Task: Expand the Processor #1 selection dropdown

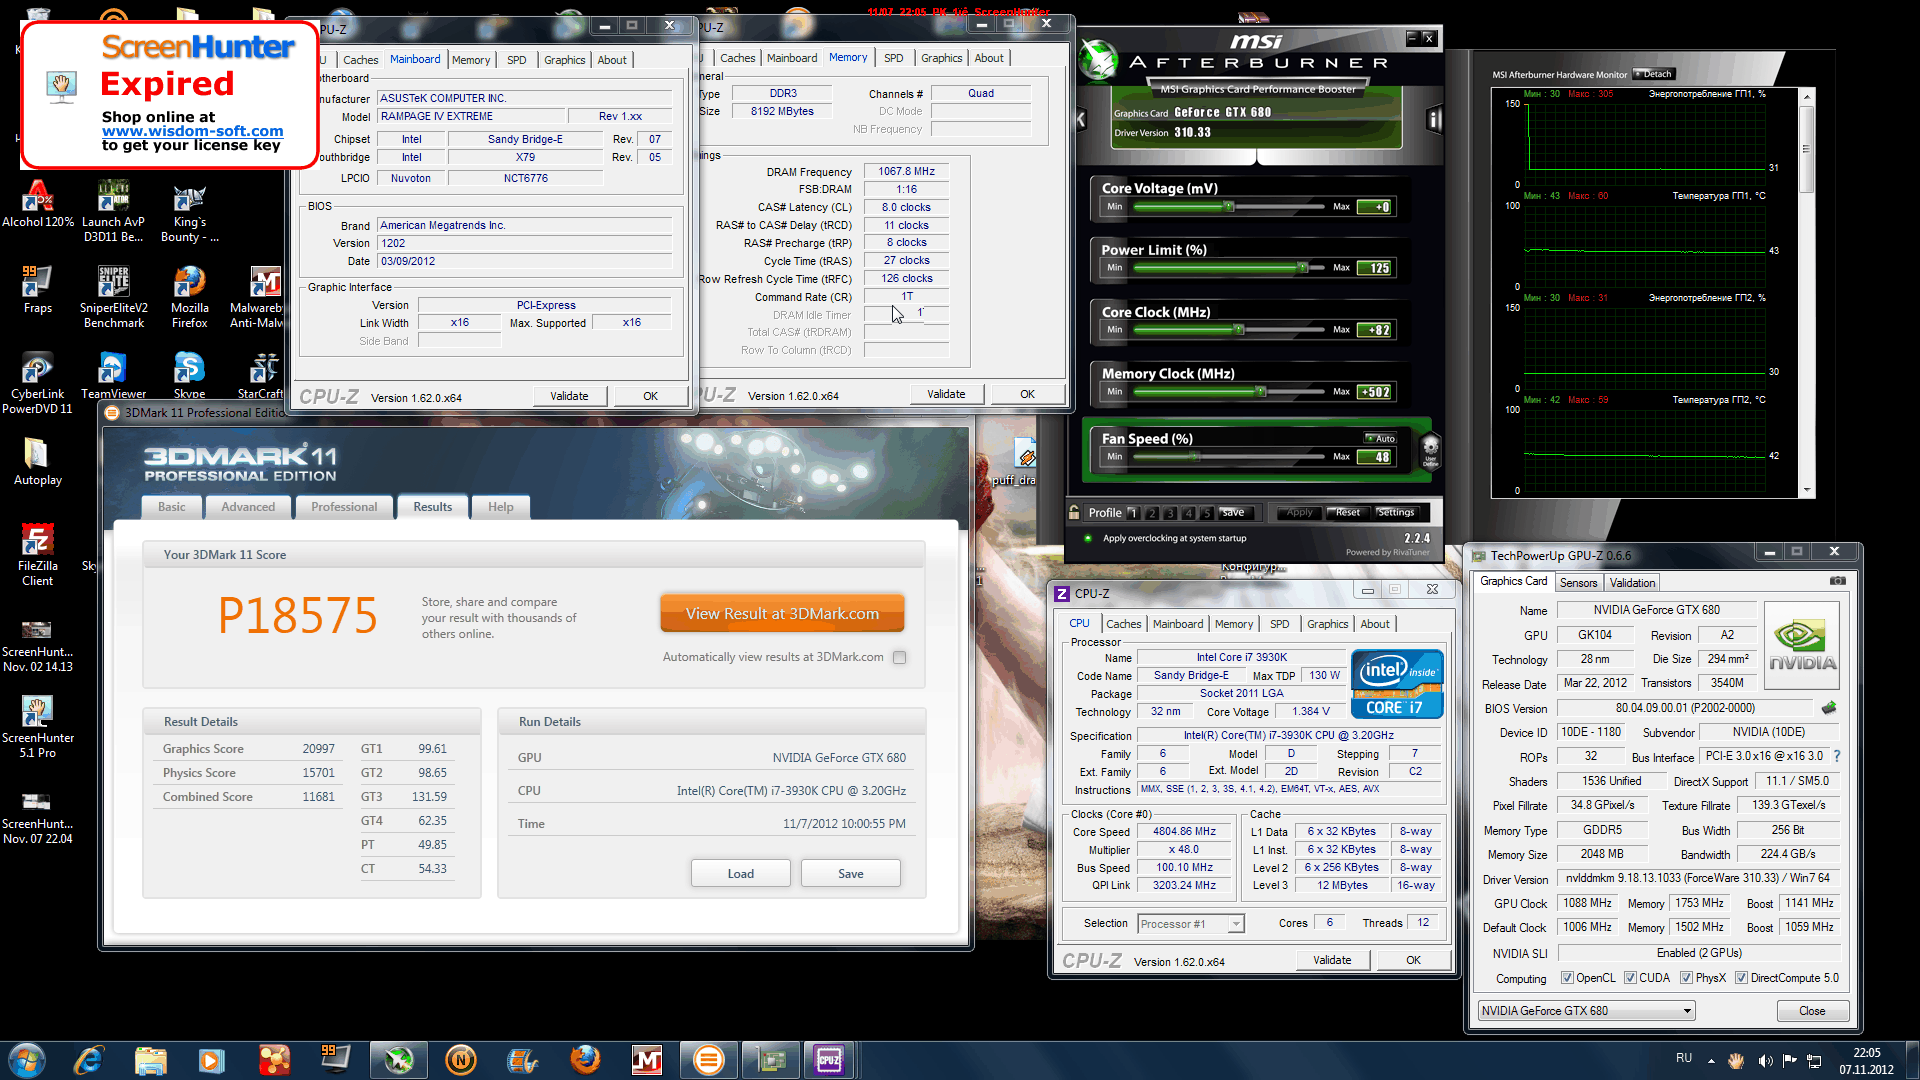Action: tap(1236, 924)
